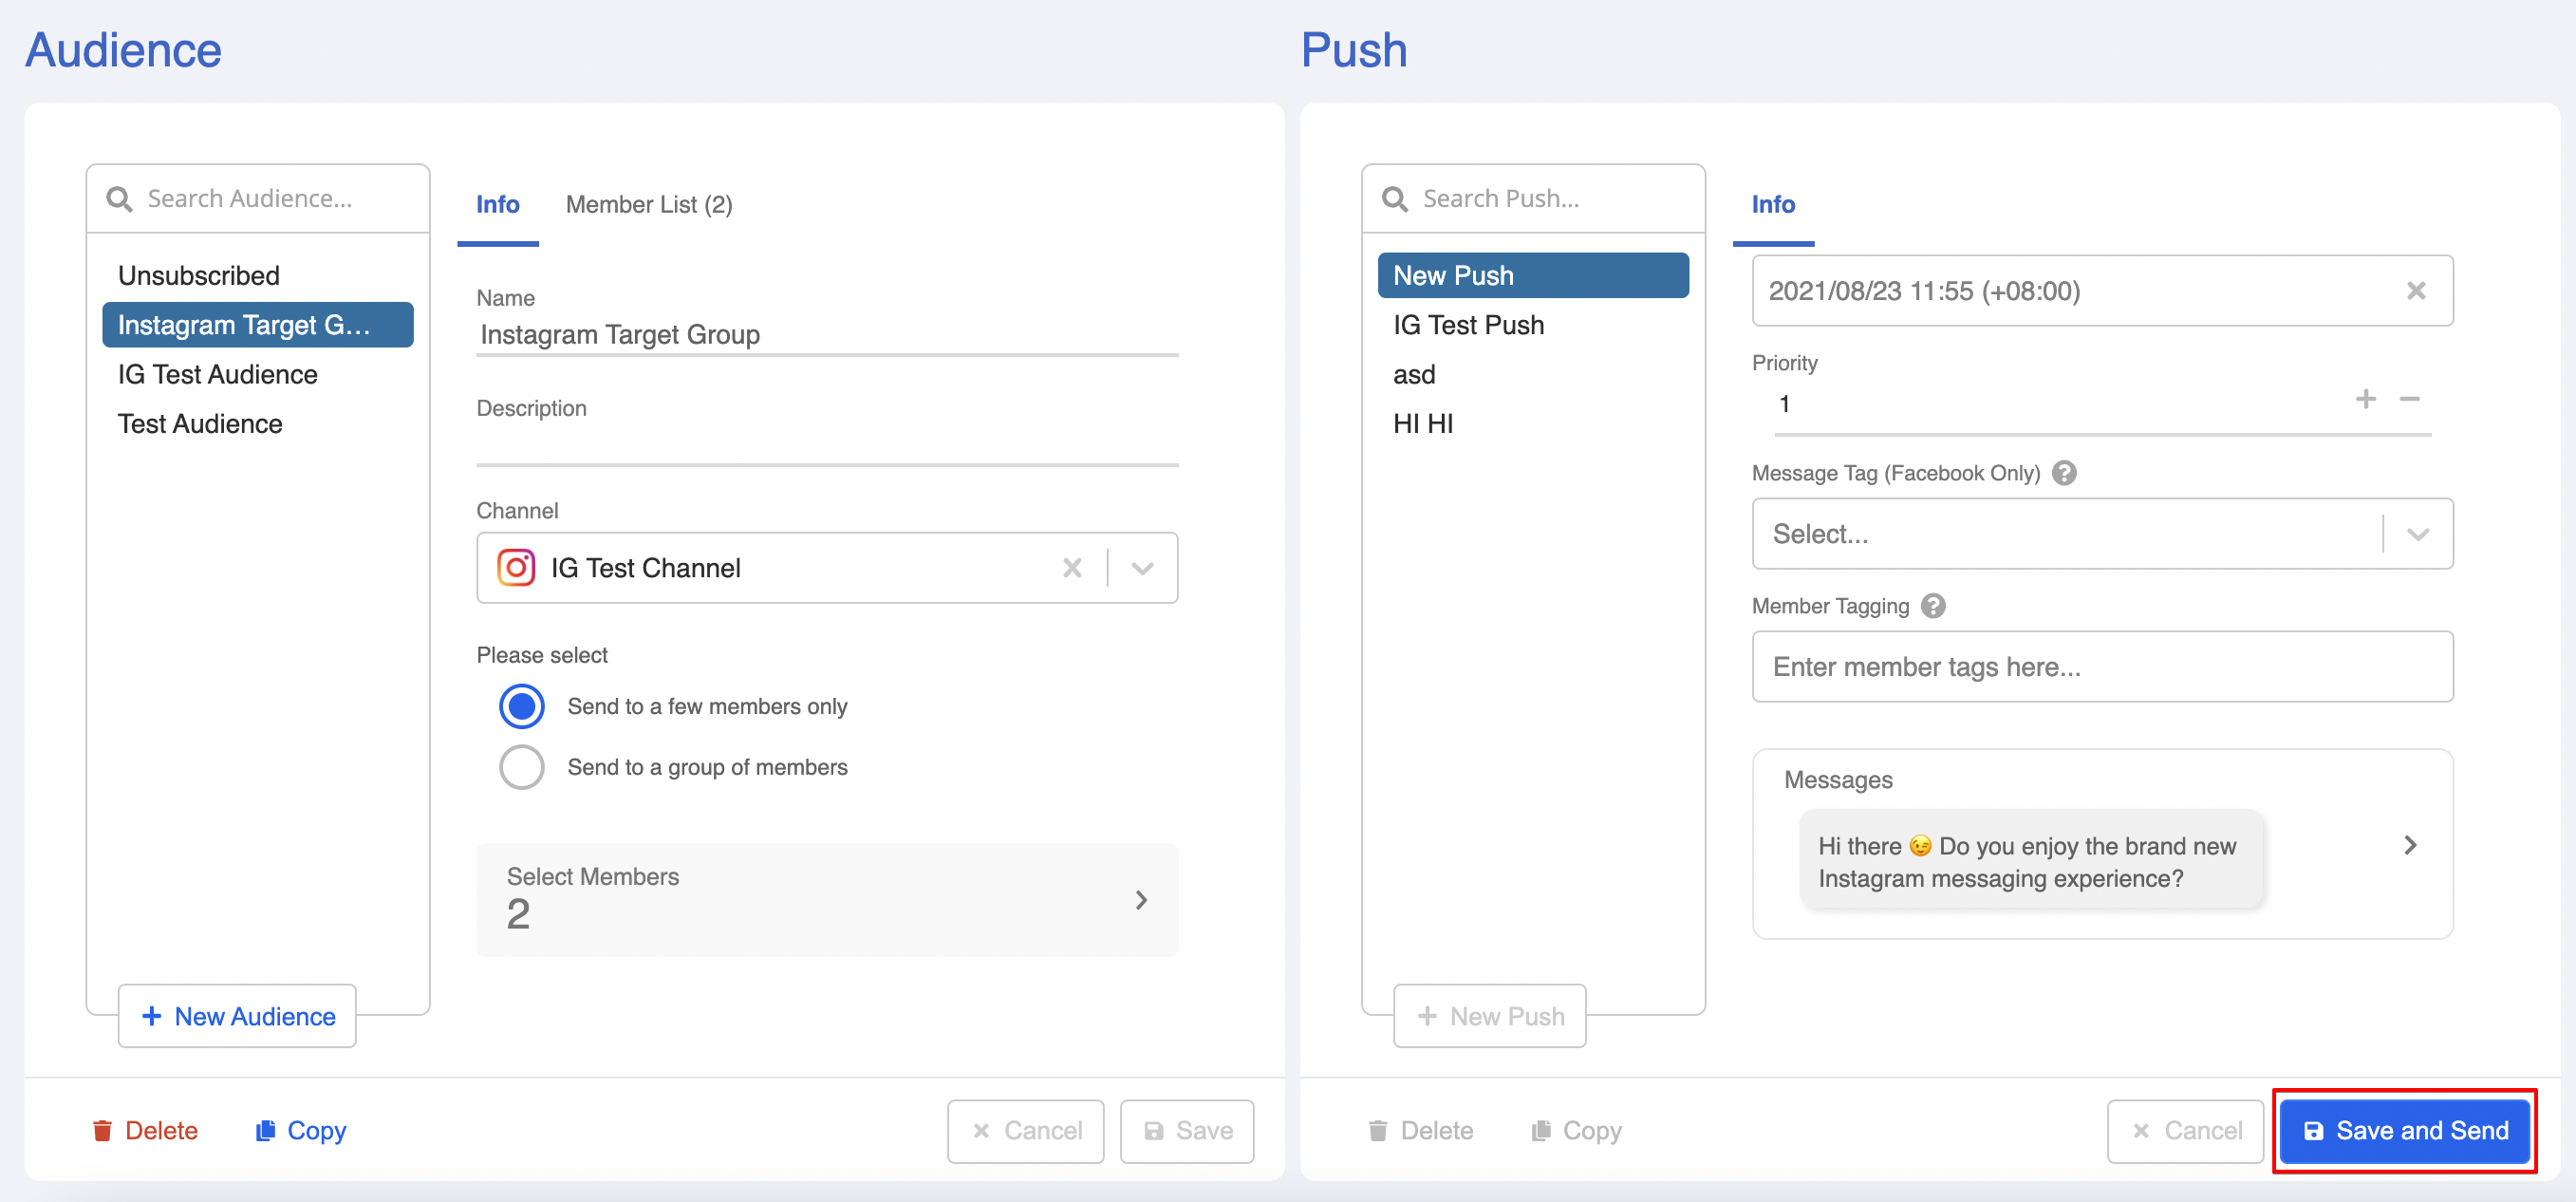
Task: Save the audience
Action: click(x=1187, y=1131)
